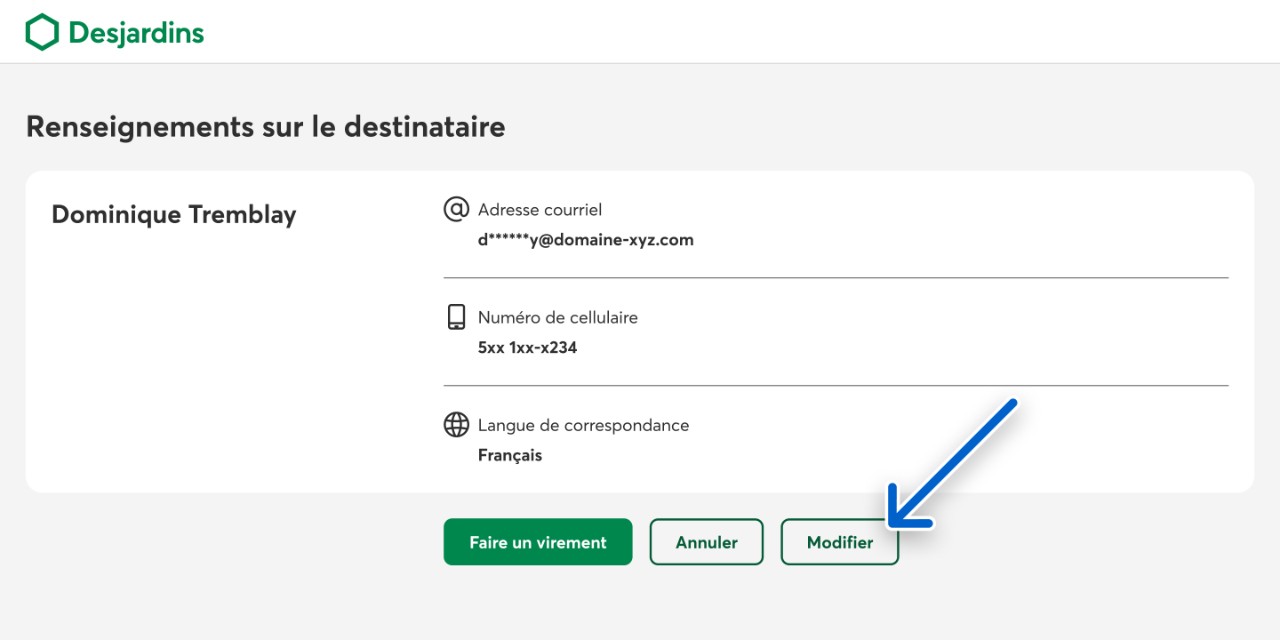Click the divider line below the cellphone number
The width and height of the screenshot is (1280, 640).
point(835,386)
